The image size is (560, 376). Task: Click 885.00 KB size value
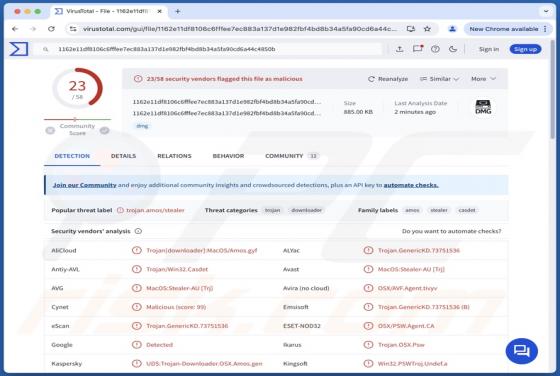tap(358, 112)
